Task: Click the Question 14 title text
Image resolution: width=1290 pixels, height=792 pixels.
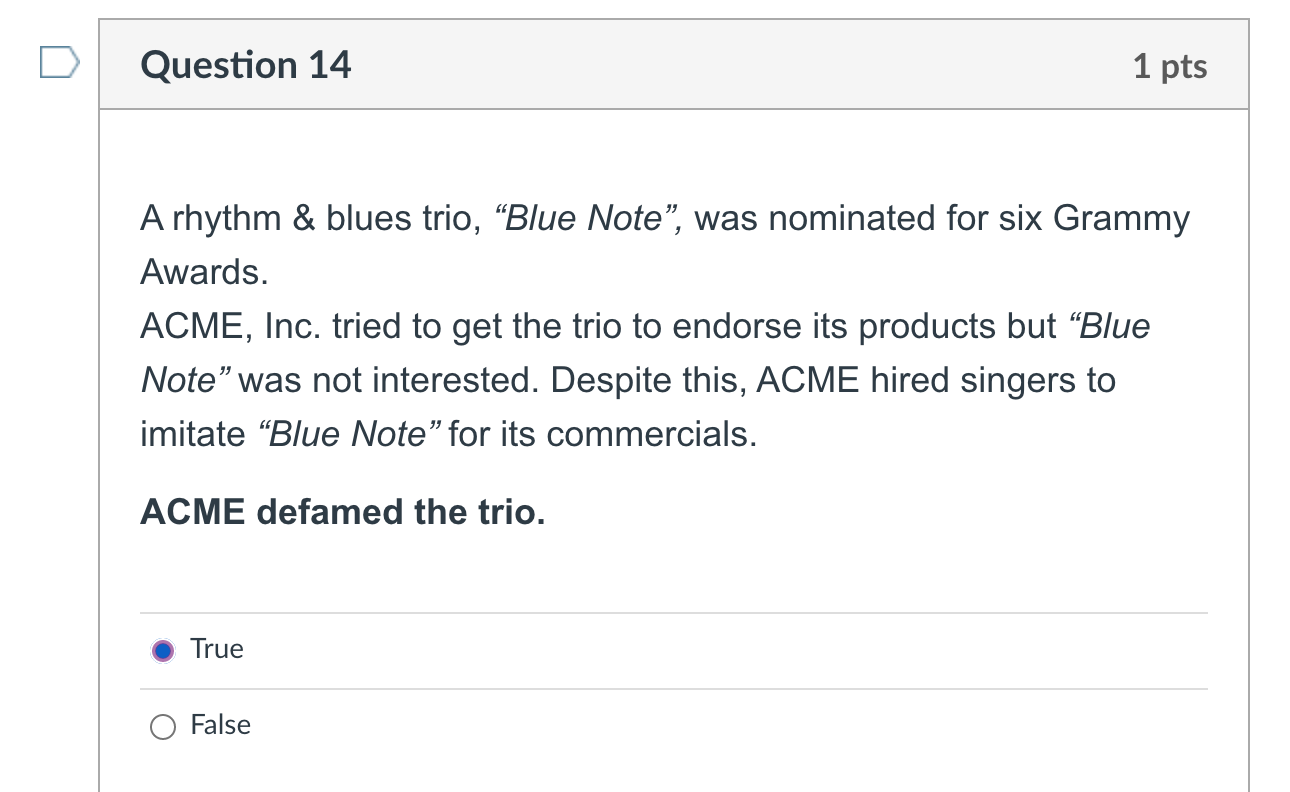Action: point(245,64)
